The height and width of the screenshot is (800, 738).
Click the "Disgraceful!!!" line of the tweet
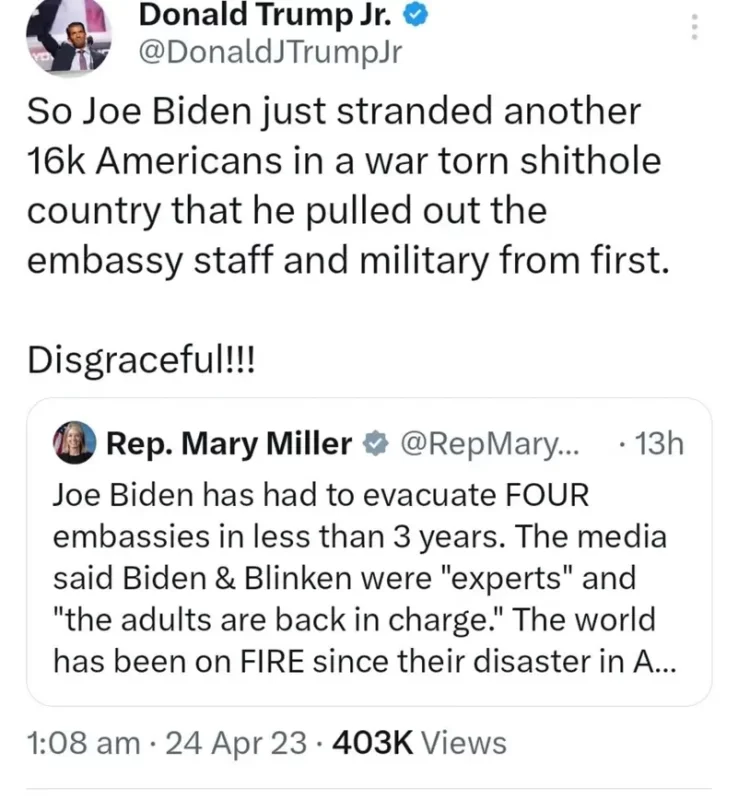coord(140,361)
